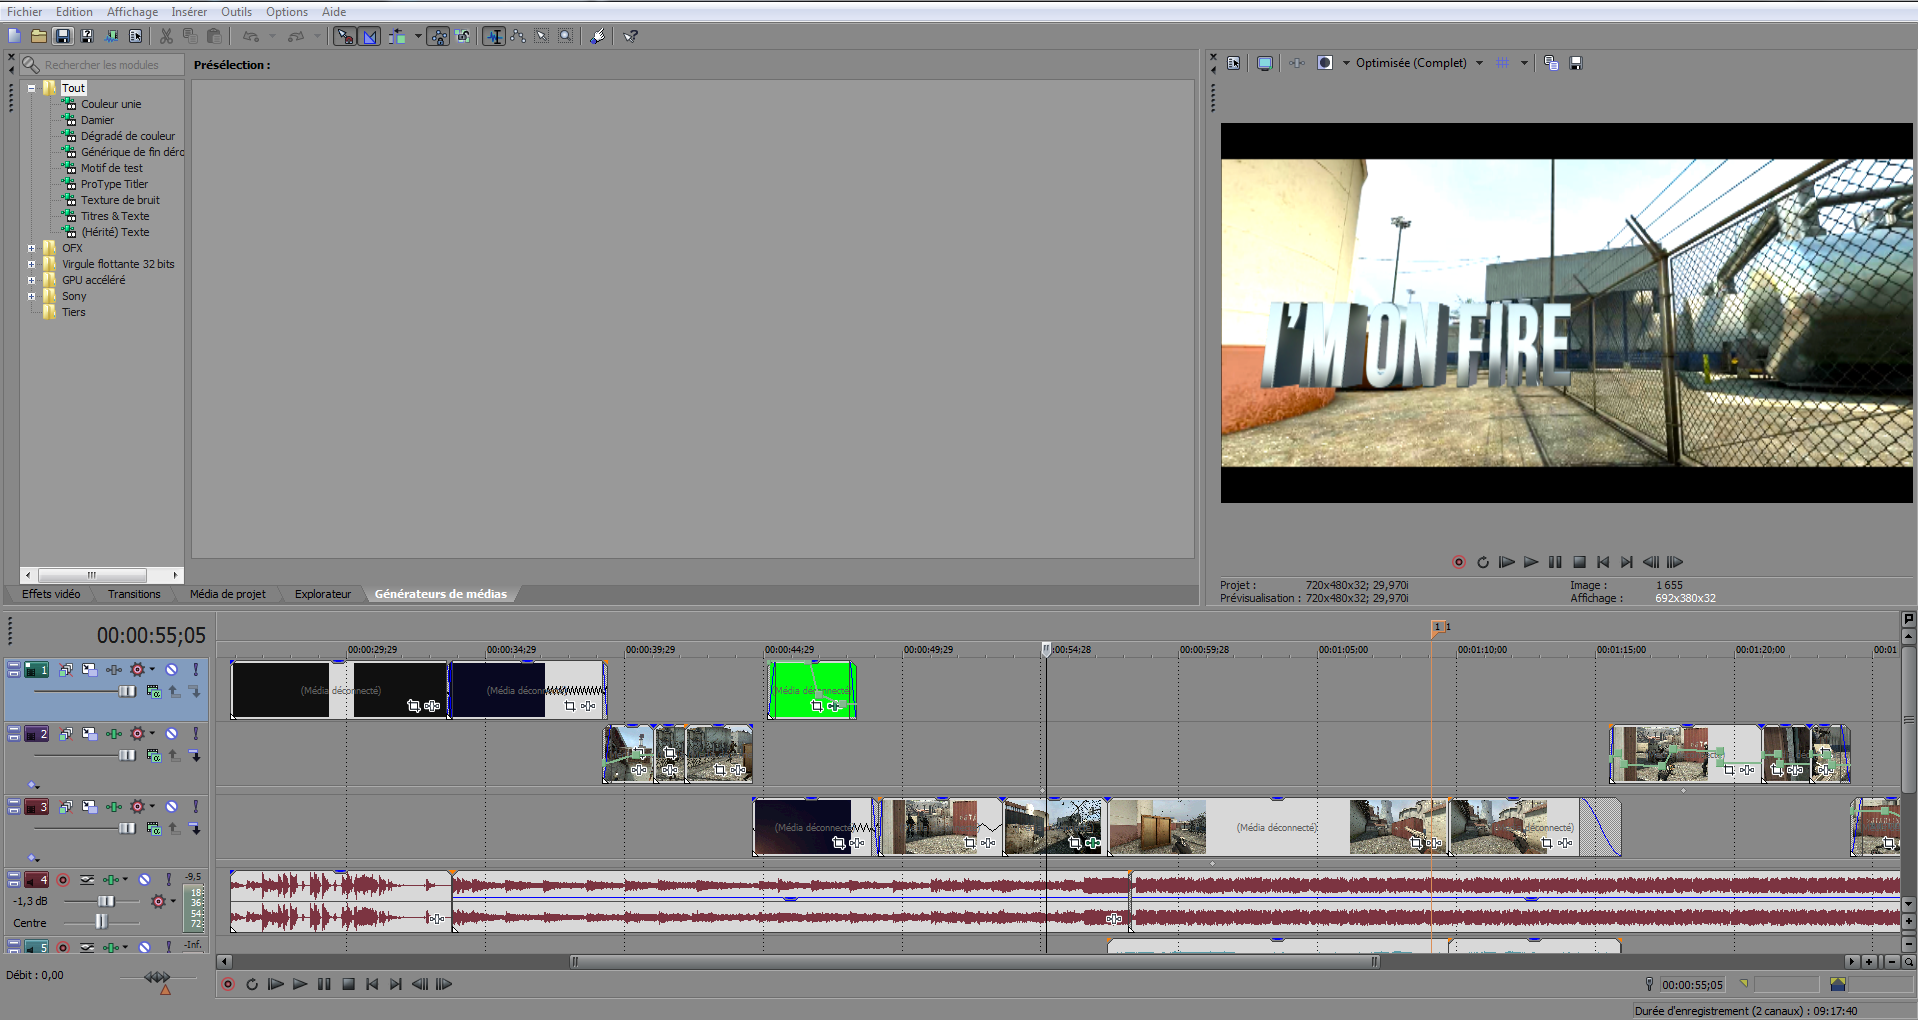Save preview snapshot to file (floppy icon)
Image resolution: width=1918 pixels, height=1020 pixels.
coord(1576,63)
